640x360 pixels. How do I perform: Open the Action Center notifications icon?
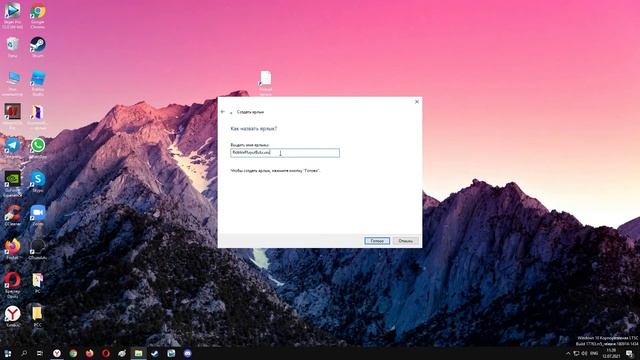coord(629,353)
